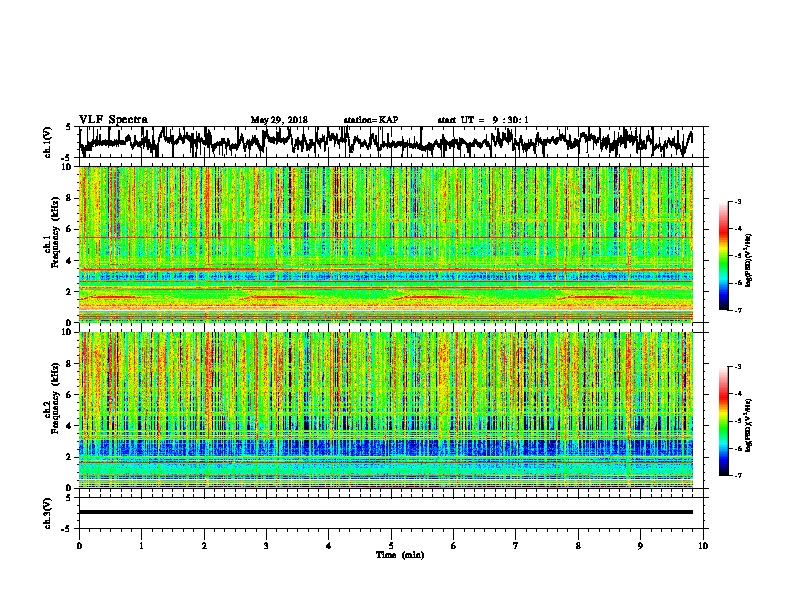Viewport: 792px width, 612px height.
Task: Click the 'ch.1(V)' axis label
Action: pos(48,142)
